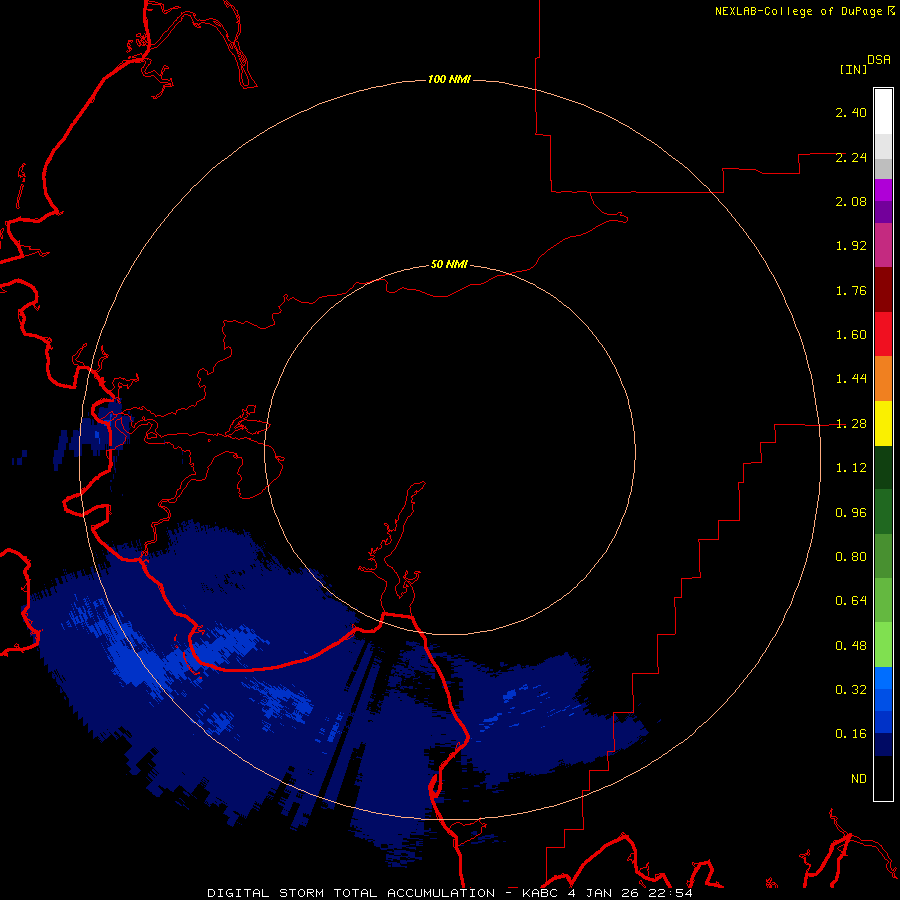
Task: Pick the dark purple legend swatch
Action: click(883, 212)
